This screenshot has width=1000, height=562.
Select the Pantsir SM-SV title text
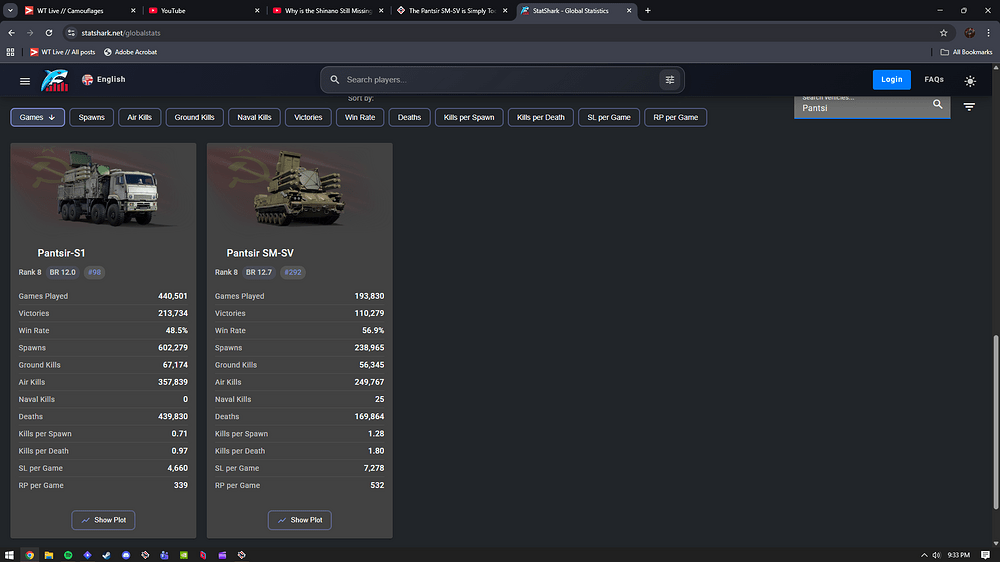click(x=260, y=253)
